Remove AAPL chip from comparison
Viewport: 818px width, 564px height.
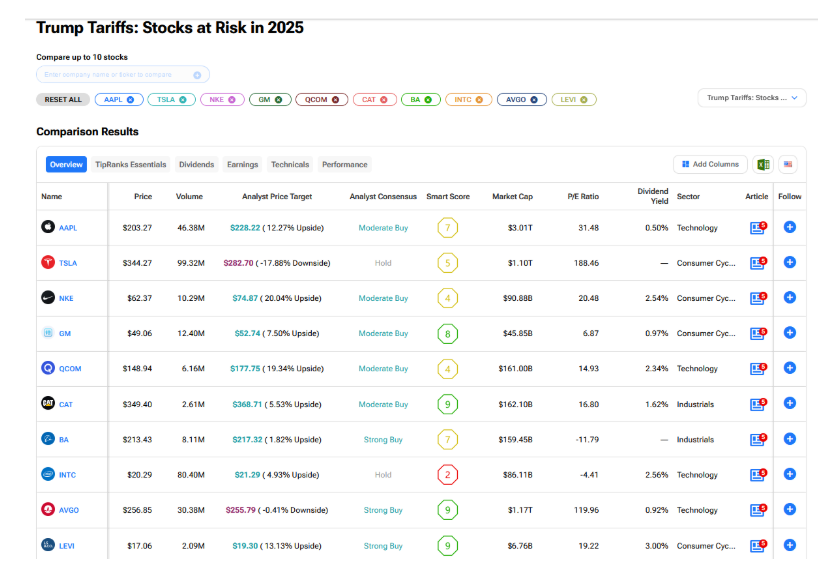[x=130, y=100]
